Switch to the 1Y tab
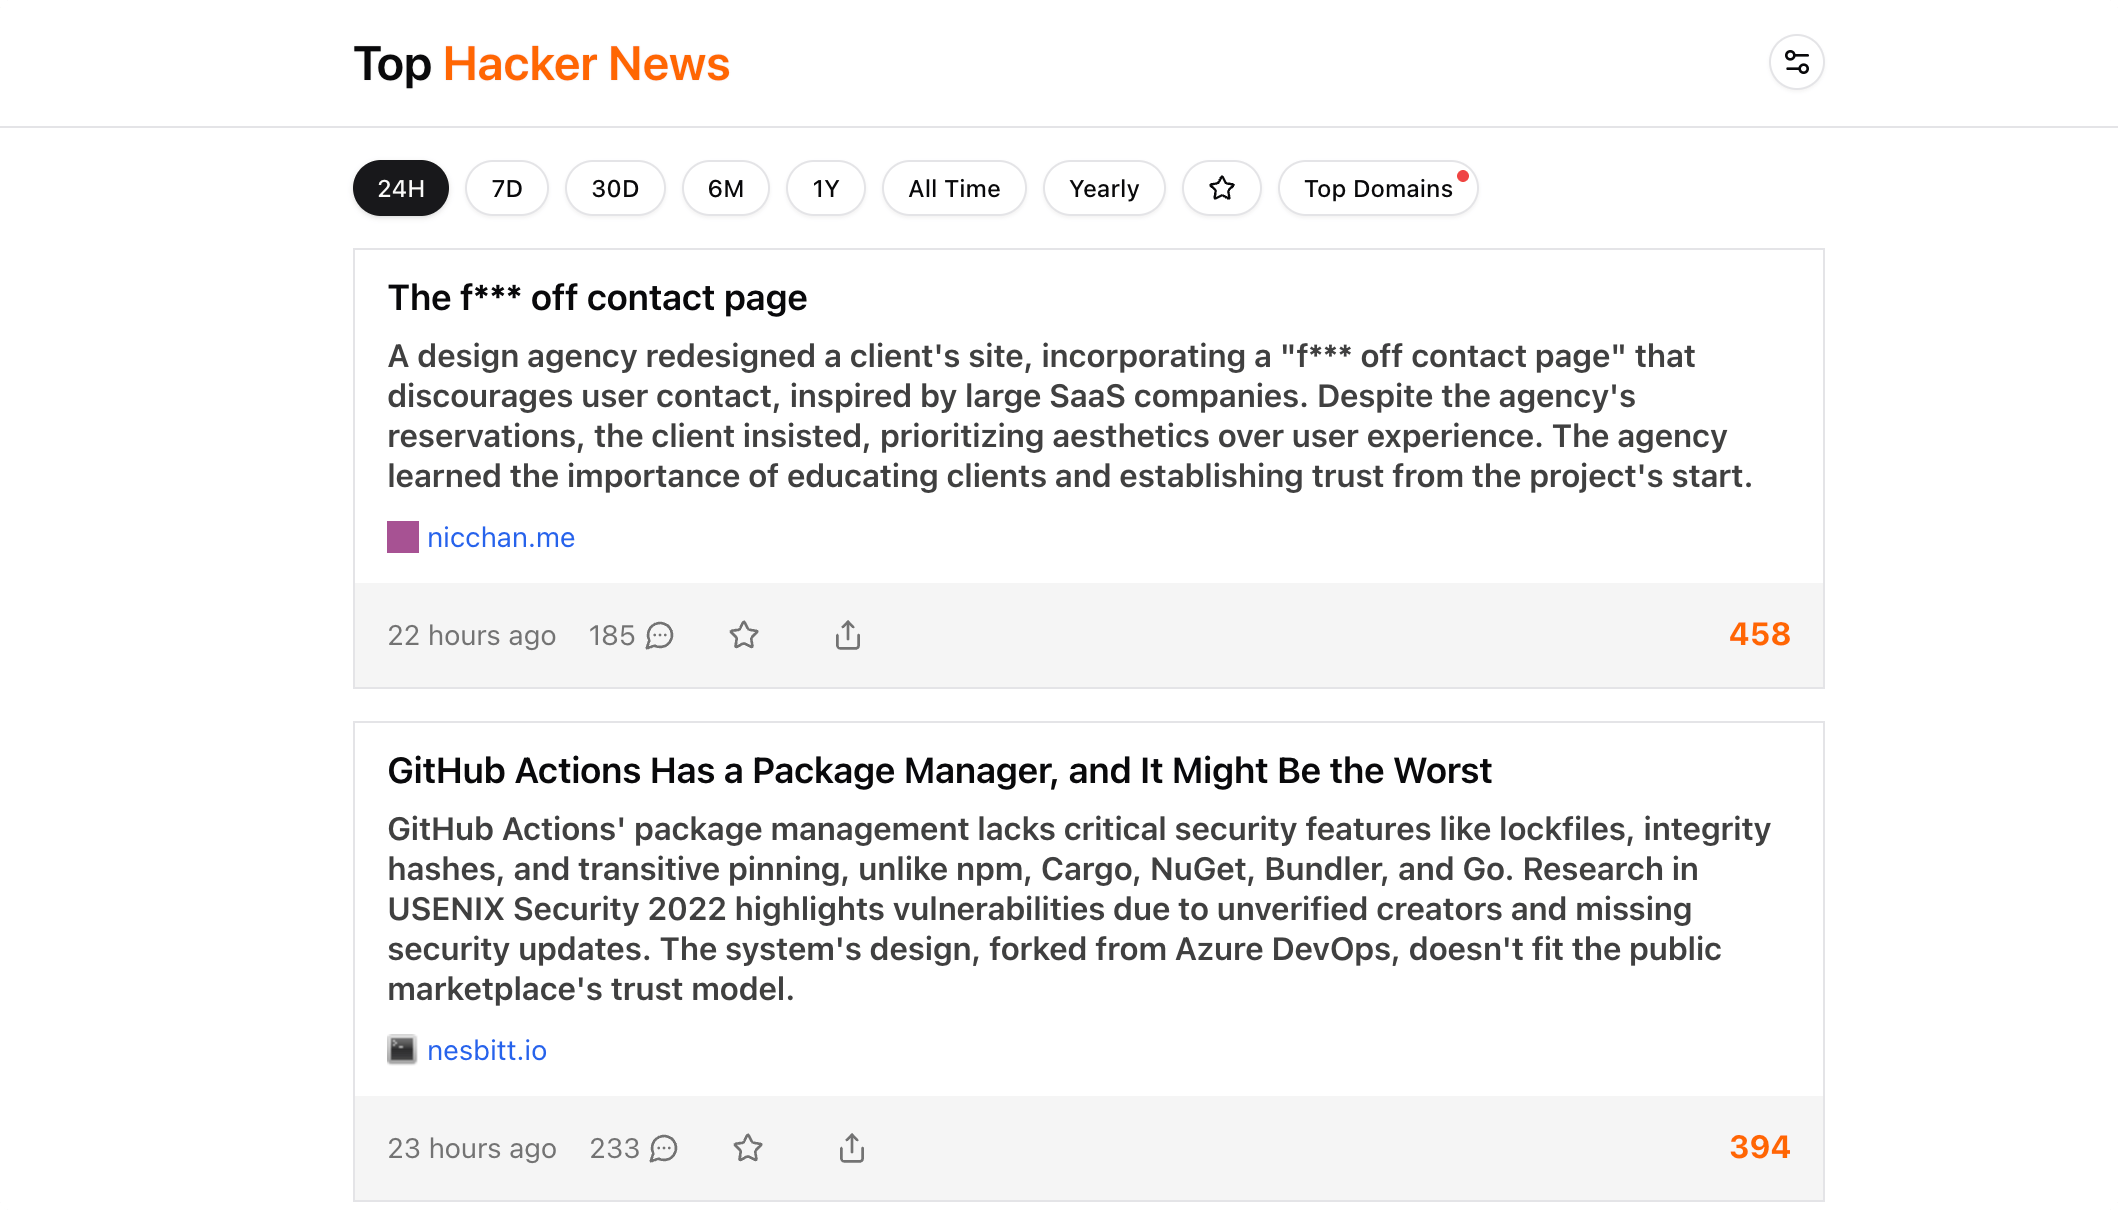Image resolution: width=2118 pixels, height=1210 pixels. (826, 188)
